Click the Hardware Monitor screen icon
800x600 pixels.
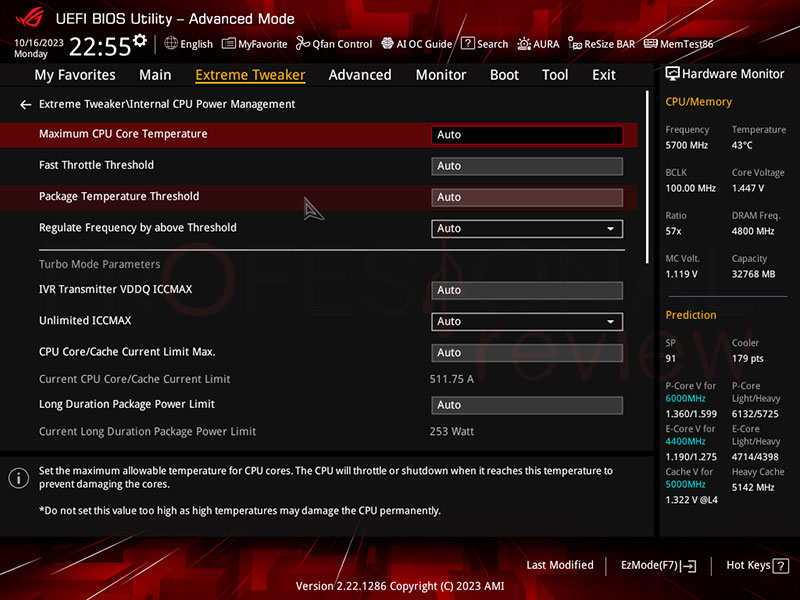[x=672, y=74]
